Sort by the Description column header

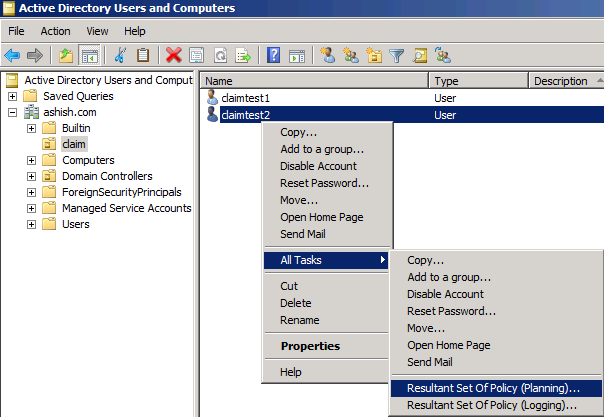click(566, 81)
